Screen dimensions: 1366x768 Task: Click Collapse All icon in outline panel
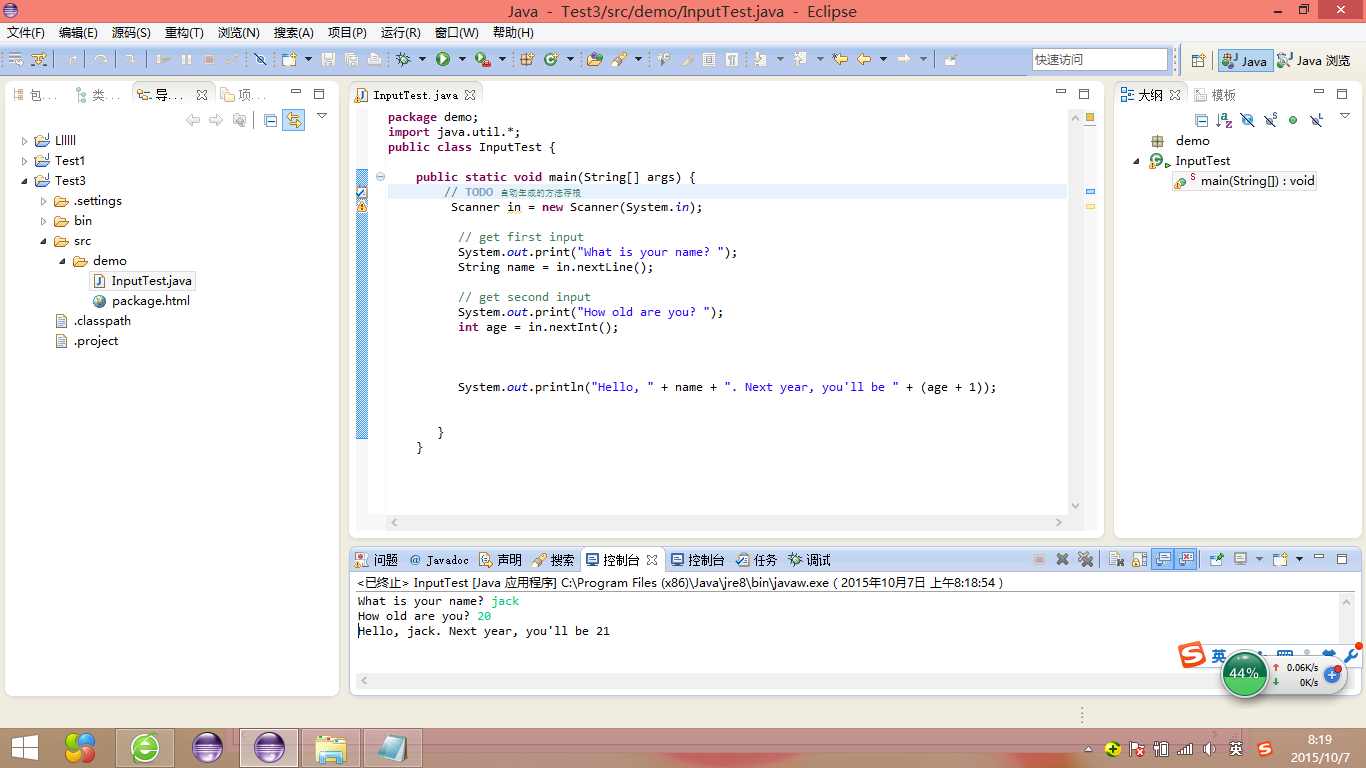[1202, 120]
